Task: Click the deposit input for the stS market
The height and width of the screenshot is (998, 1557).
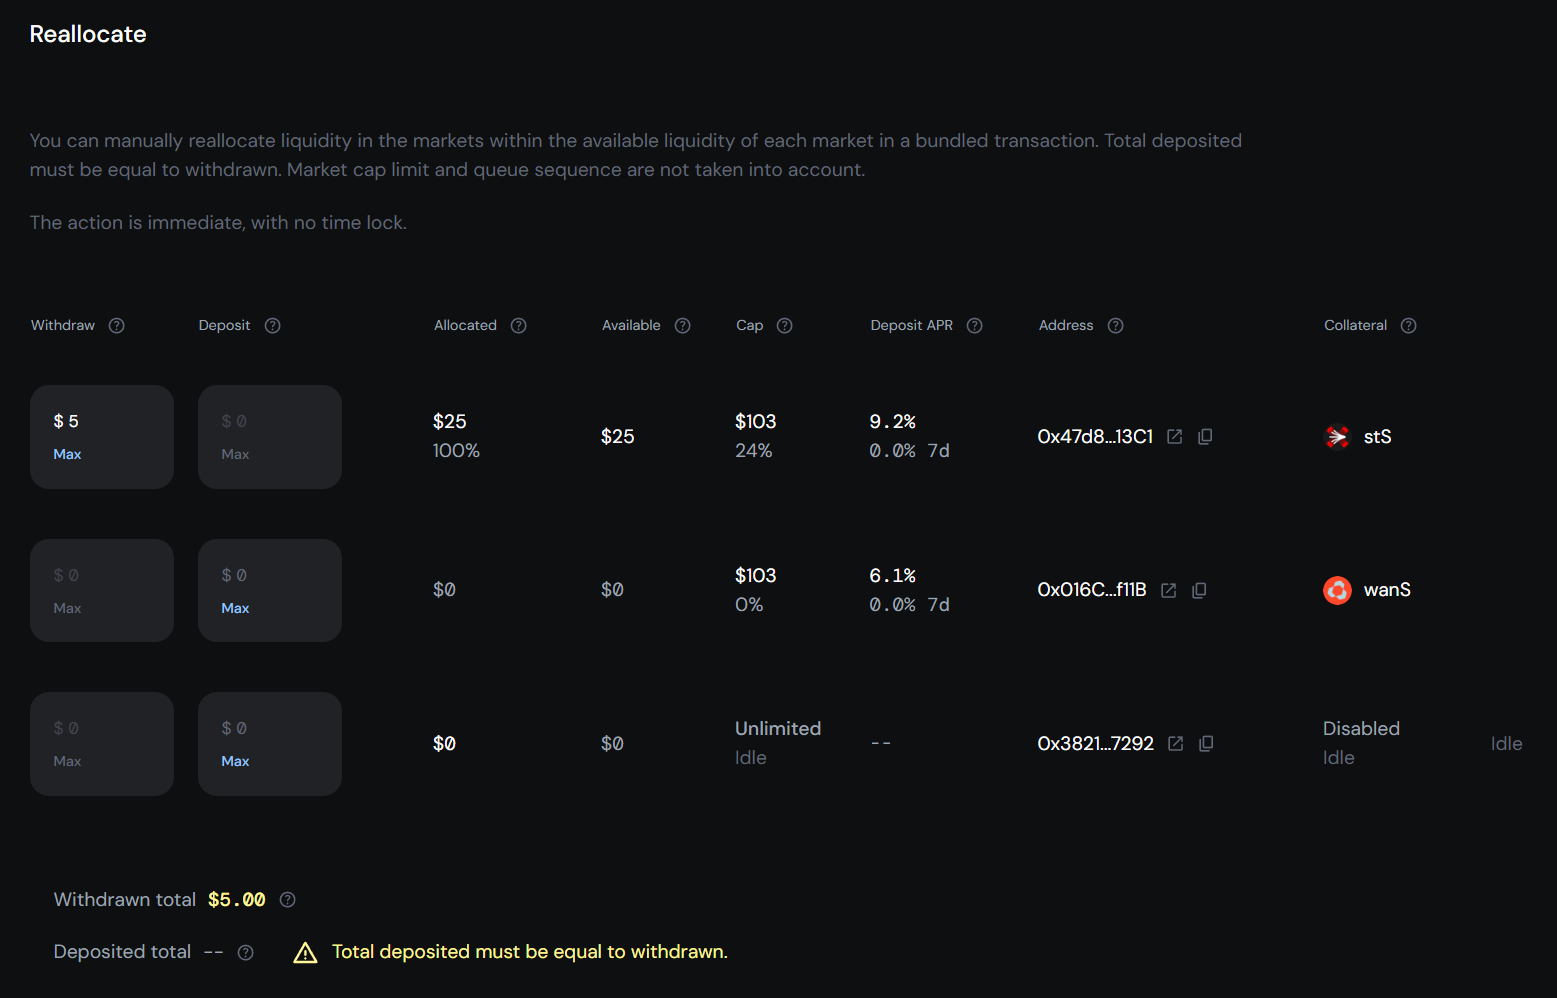Action: point(270,421)
